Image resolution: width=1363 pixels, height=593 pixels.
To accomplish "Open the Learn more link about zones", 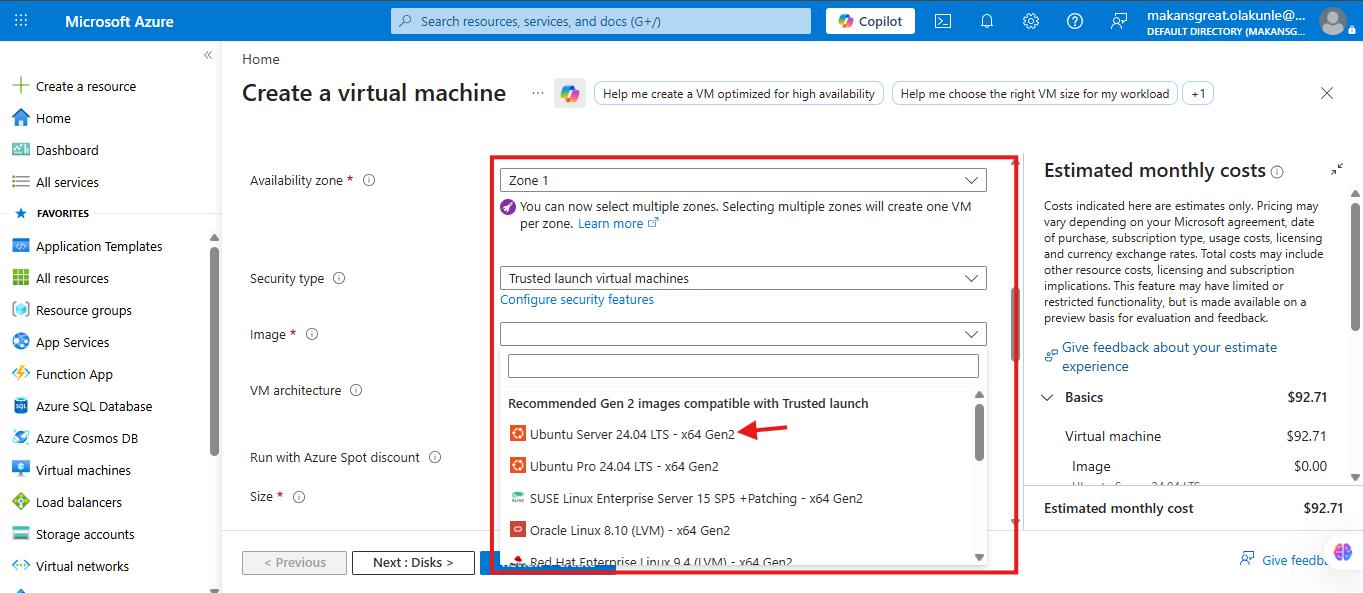I will coord(618,224).
